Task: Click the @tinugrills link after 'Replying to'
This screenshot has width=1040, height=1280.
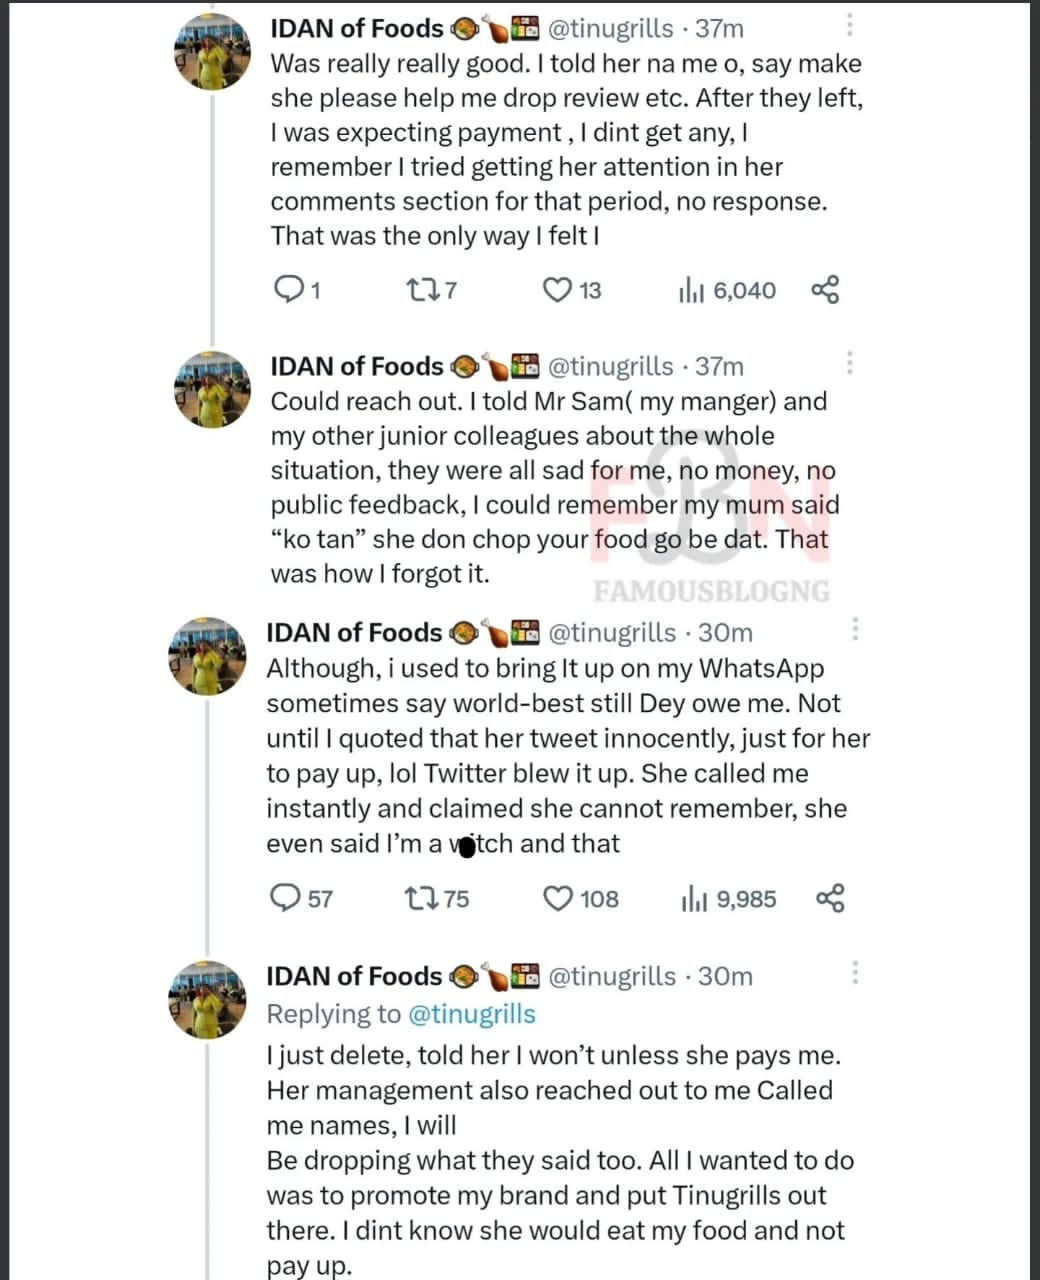Action: pyautogui.click(x=471, y=1014)
